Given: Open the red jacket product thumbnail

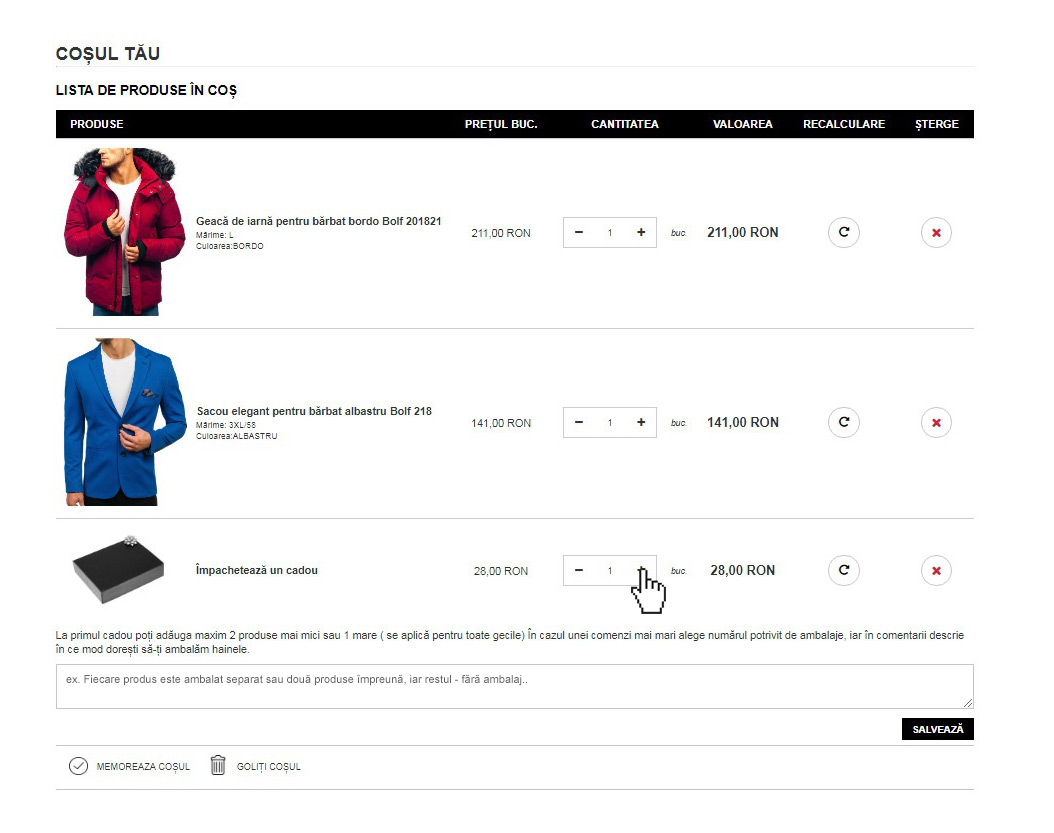Looking at the screenshot, I should (123, 232).
